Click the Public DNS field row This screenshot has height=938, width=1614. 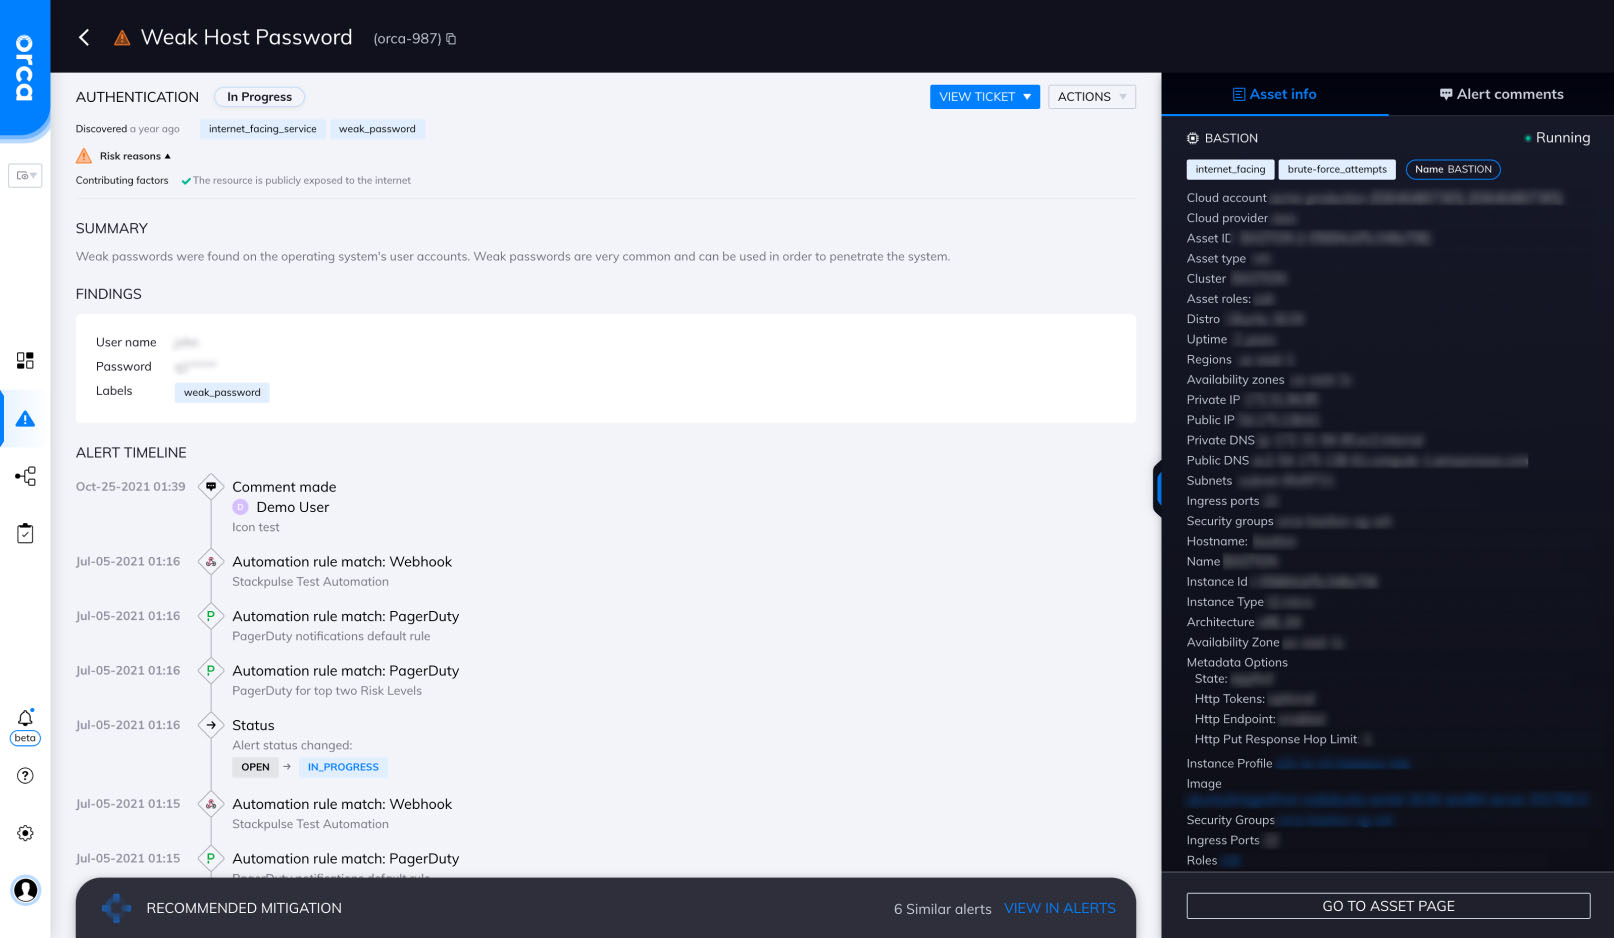coord(1357,461)
